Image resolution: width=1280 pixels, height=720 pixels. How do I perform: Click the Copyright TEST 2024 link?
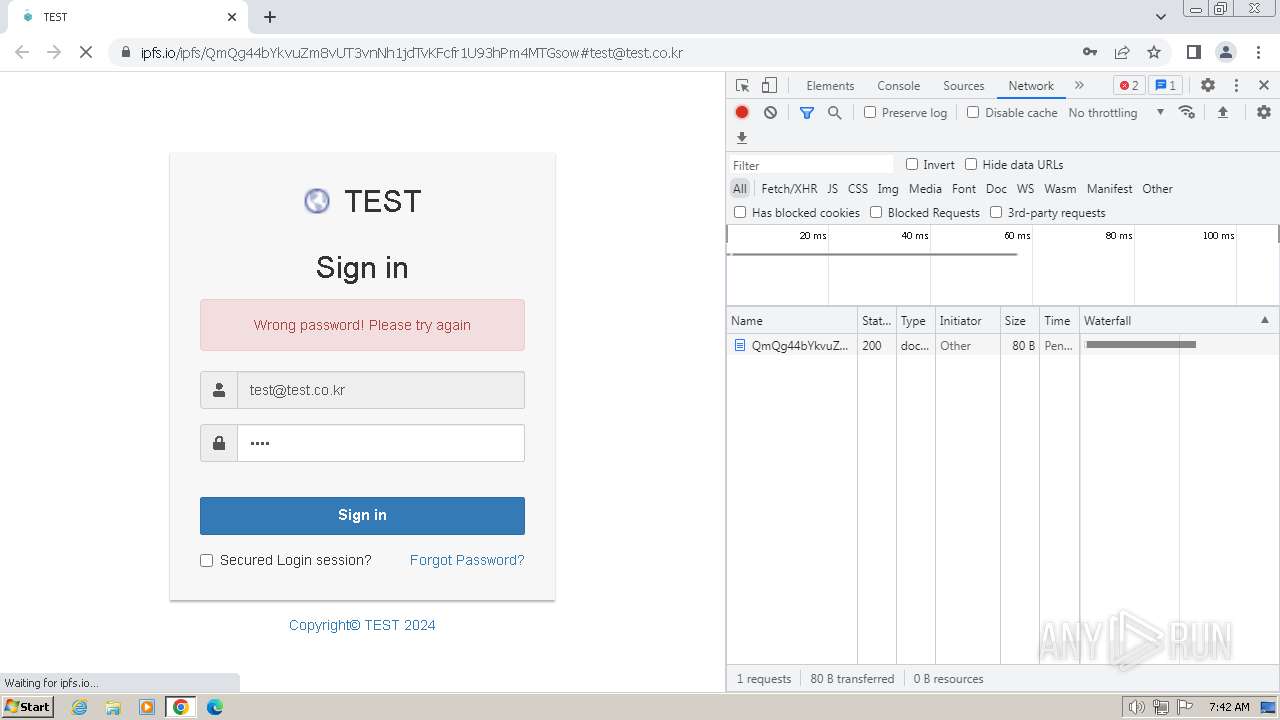coord(362,625)
